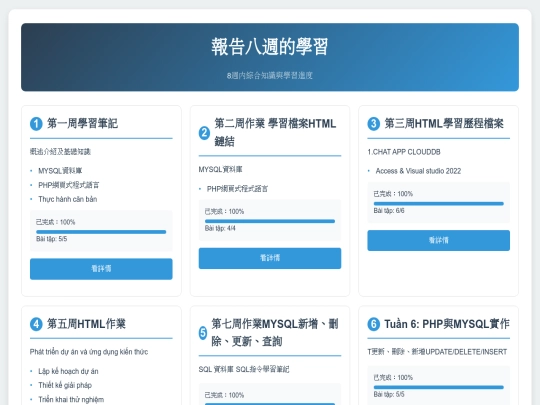Image resolution: width=540 pixels, height=405 pixels.
Task: Click MYSQL資料庫 description in card 2
Action: click(220, 169)
